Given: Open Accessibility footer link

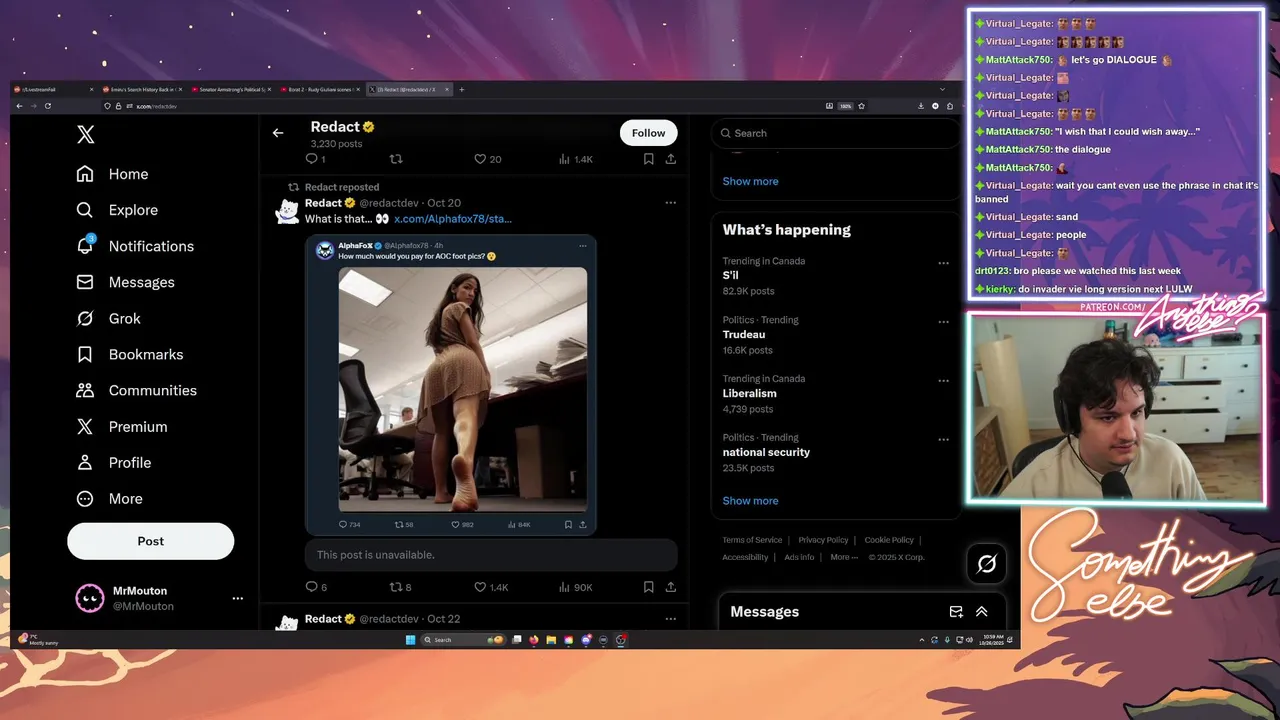Looking at the screenshot, I should tap(745, 557).
